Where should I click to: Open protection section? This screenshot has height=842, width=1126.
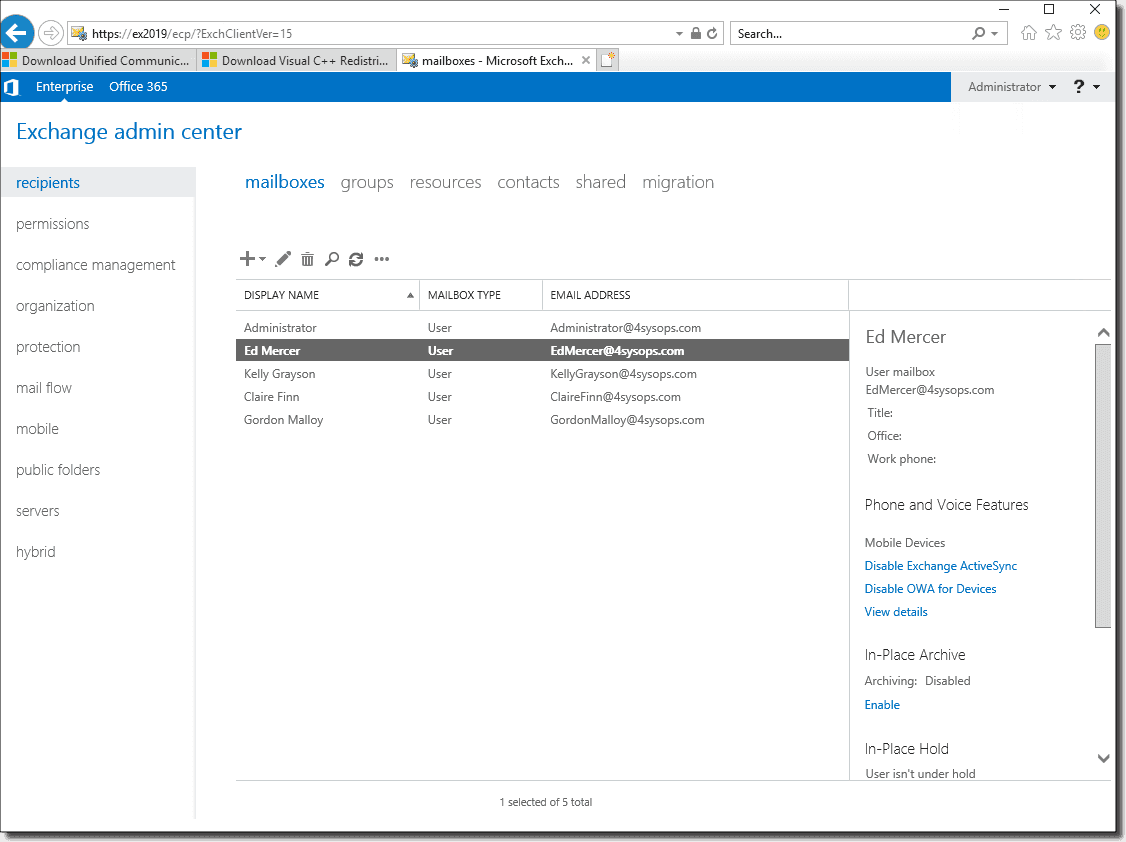48,347
